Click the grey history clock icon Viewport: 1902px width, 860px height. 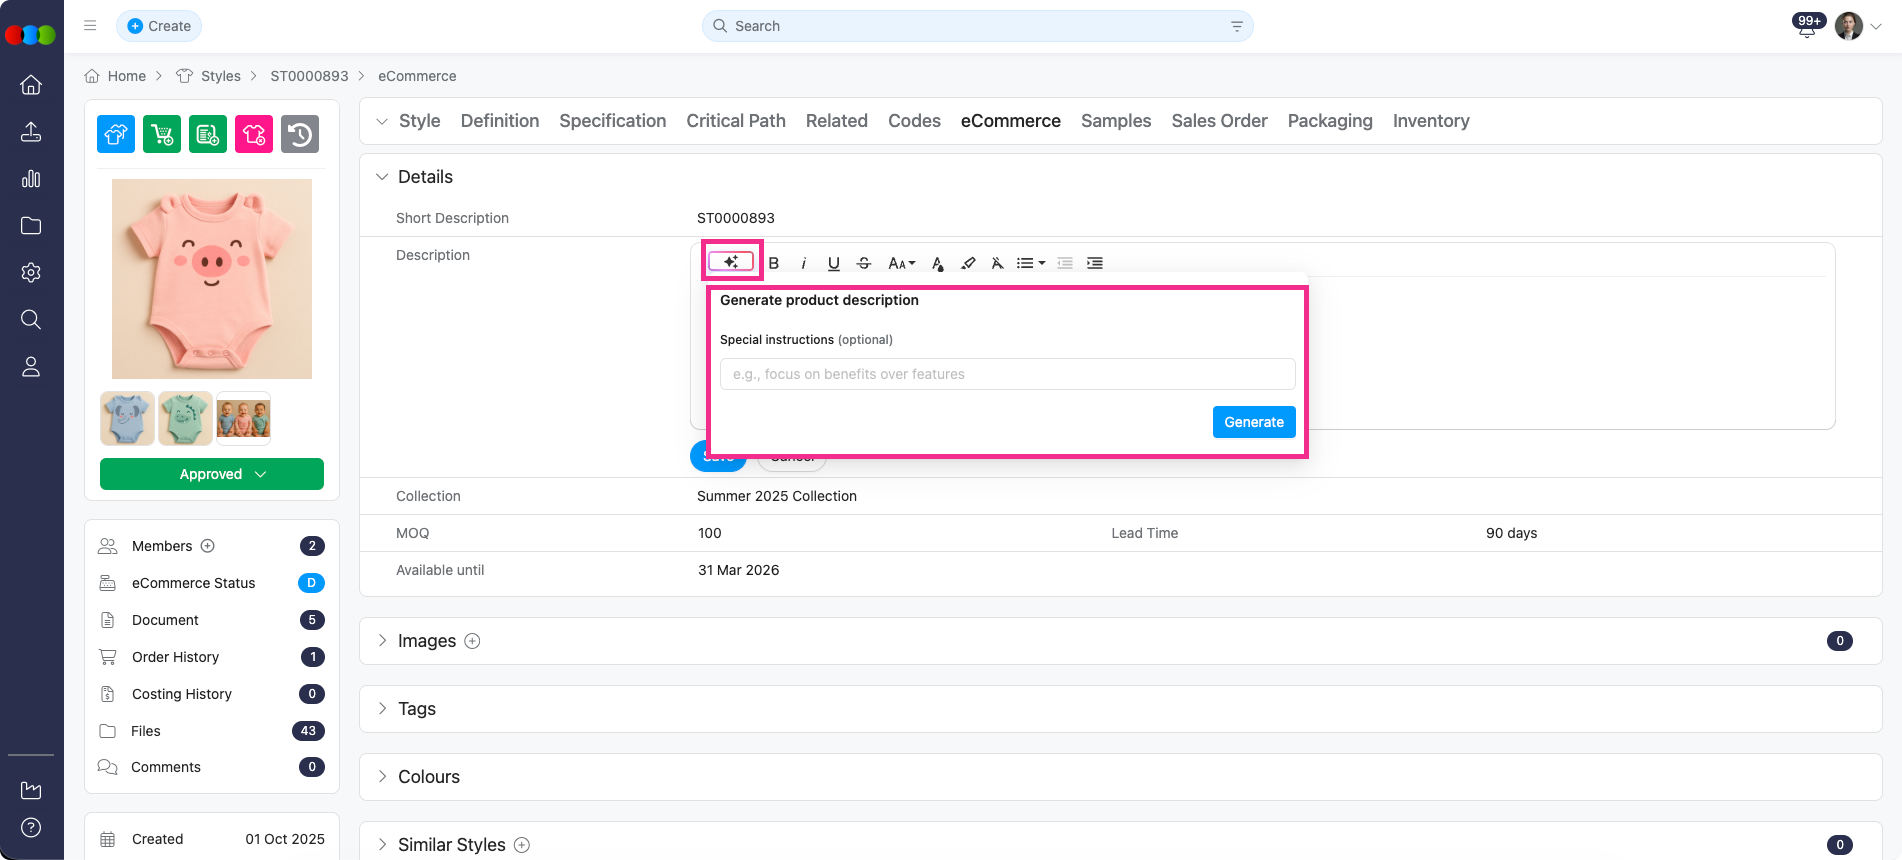pos(300,134)
